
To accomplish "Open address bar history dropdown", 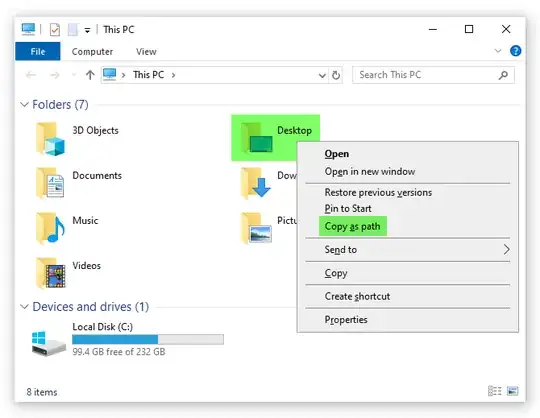I will 322,75.
